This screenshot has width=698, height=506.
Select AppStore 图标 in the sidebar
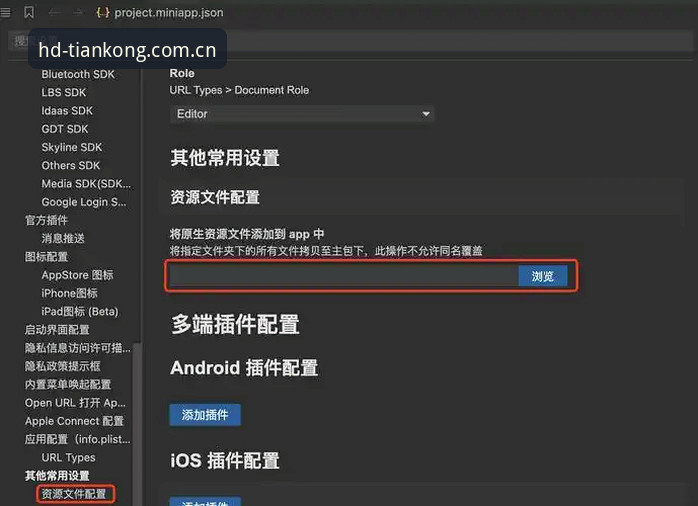(77, 275)
